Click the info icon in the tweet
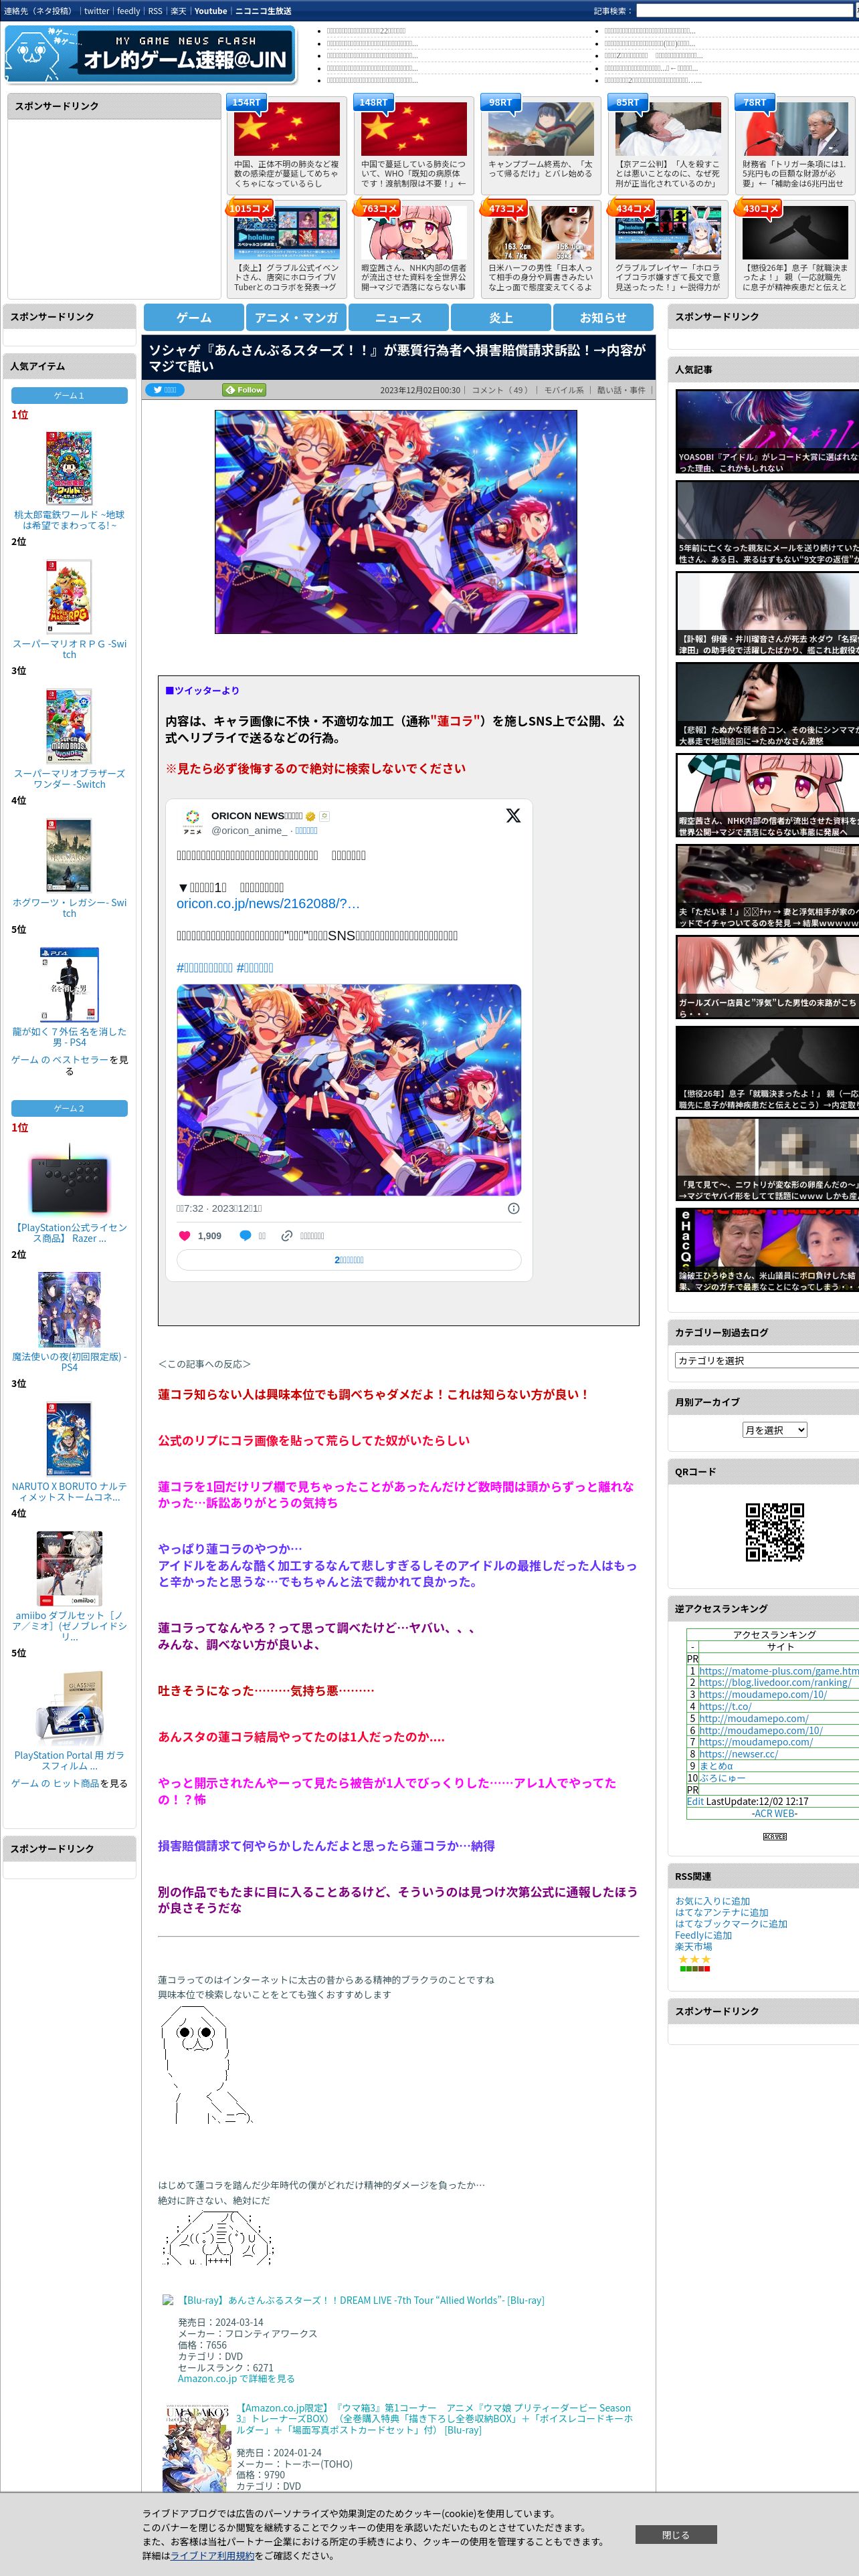The width and height of the screenshot is (859, 2576). coord(514,1208)
